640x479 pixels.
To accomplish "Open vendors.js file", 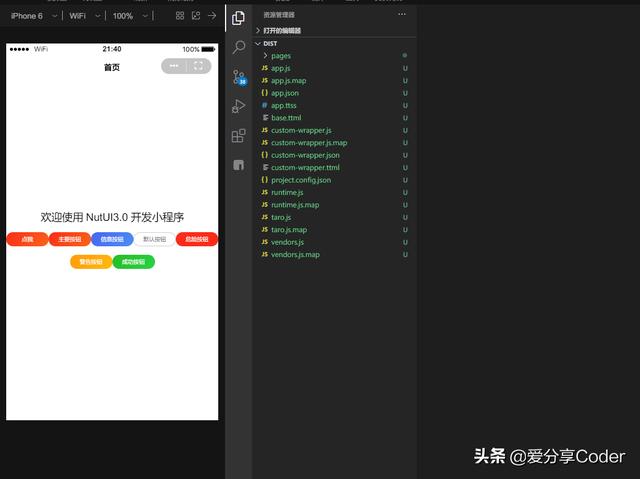I will [x=334, y=242].
